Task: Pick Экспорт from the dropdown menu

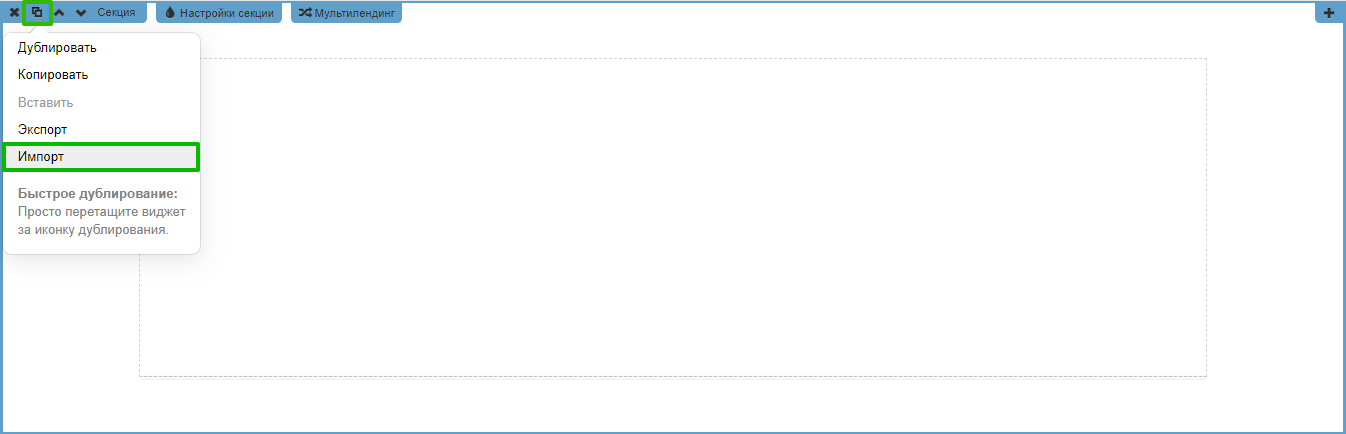Action: [42, 130]
